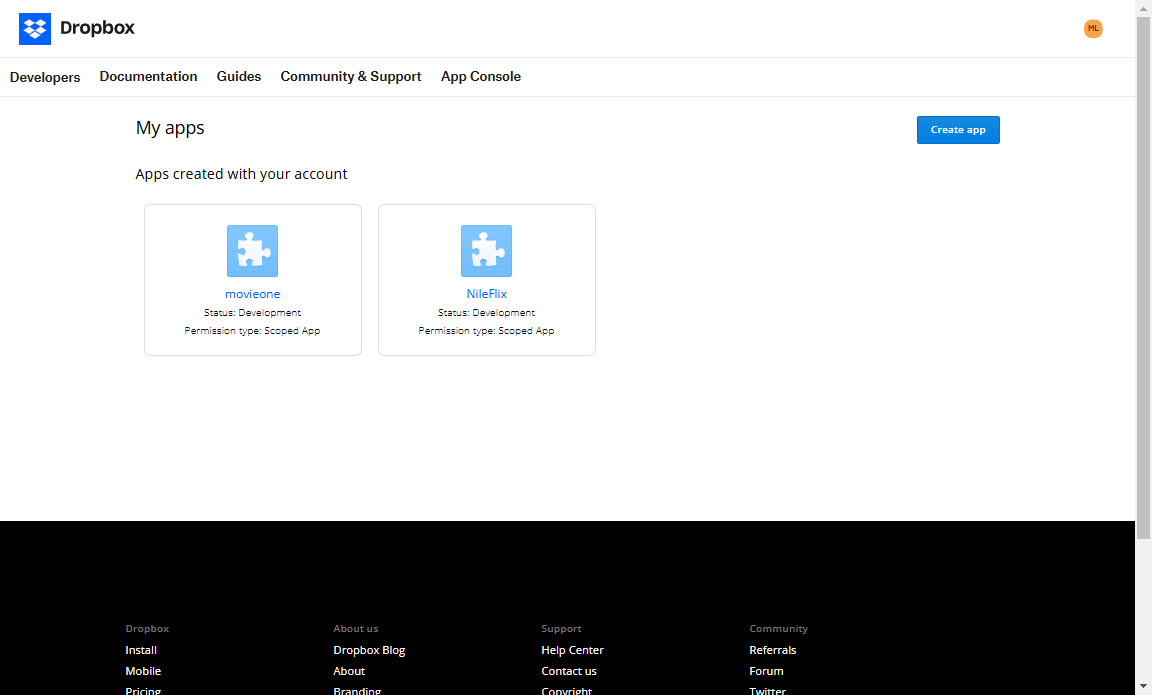Screen dimensions: 1152x695
Task: Click the scrollbar up arrow
Action: pos(1143,7)
